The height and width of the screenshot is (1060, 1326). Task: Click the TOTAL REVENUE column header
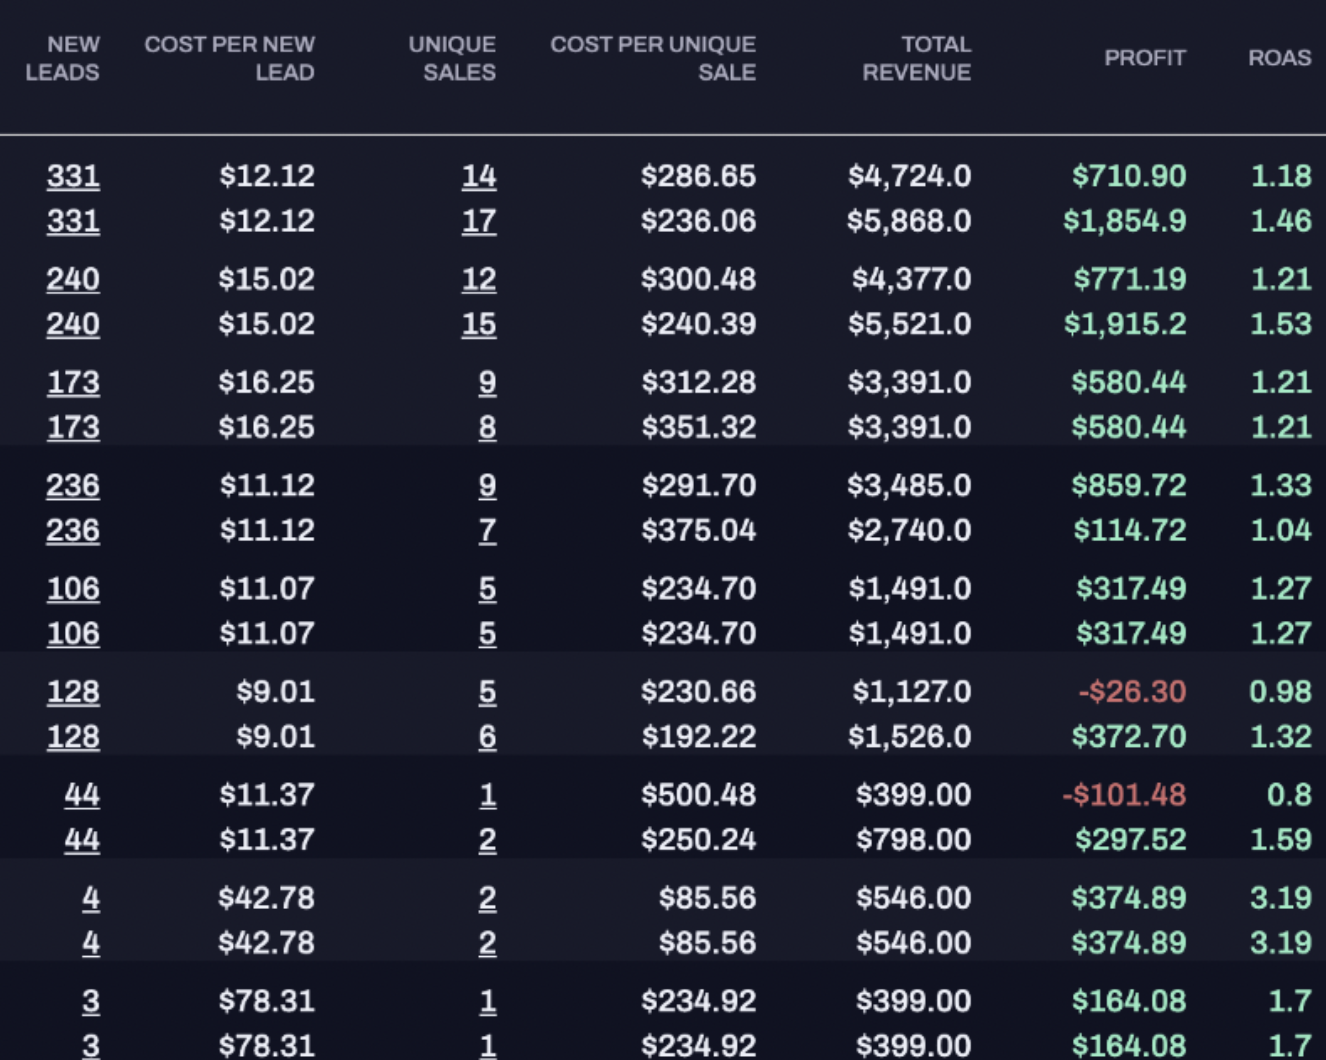point(916,58)
